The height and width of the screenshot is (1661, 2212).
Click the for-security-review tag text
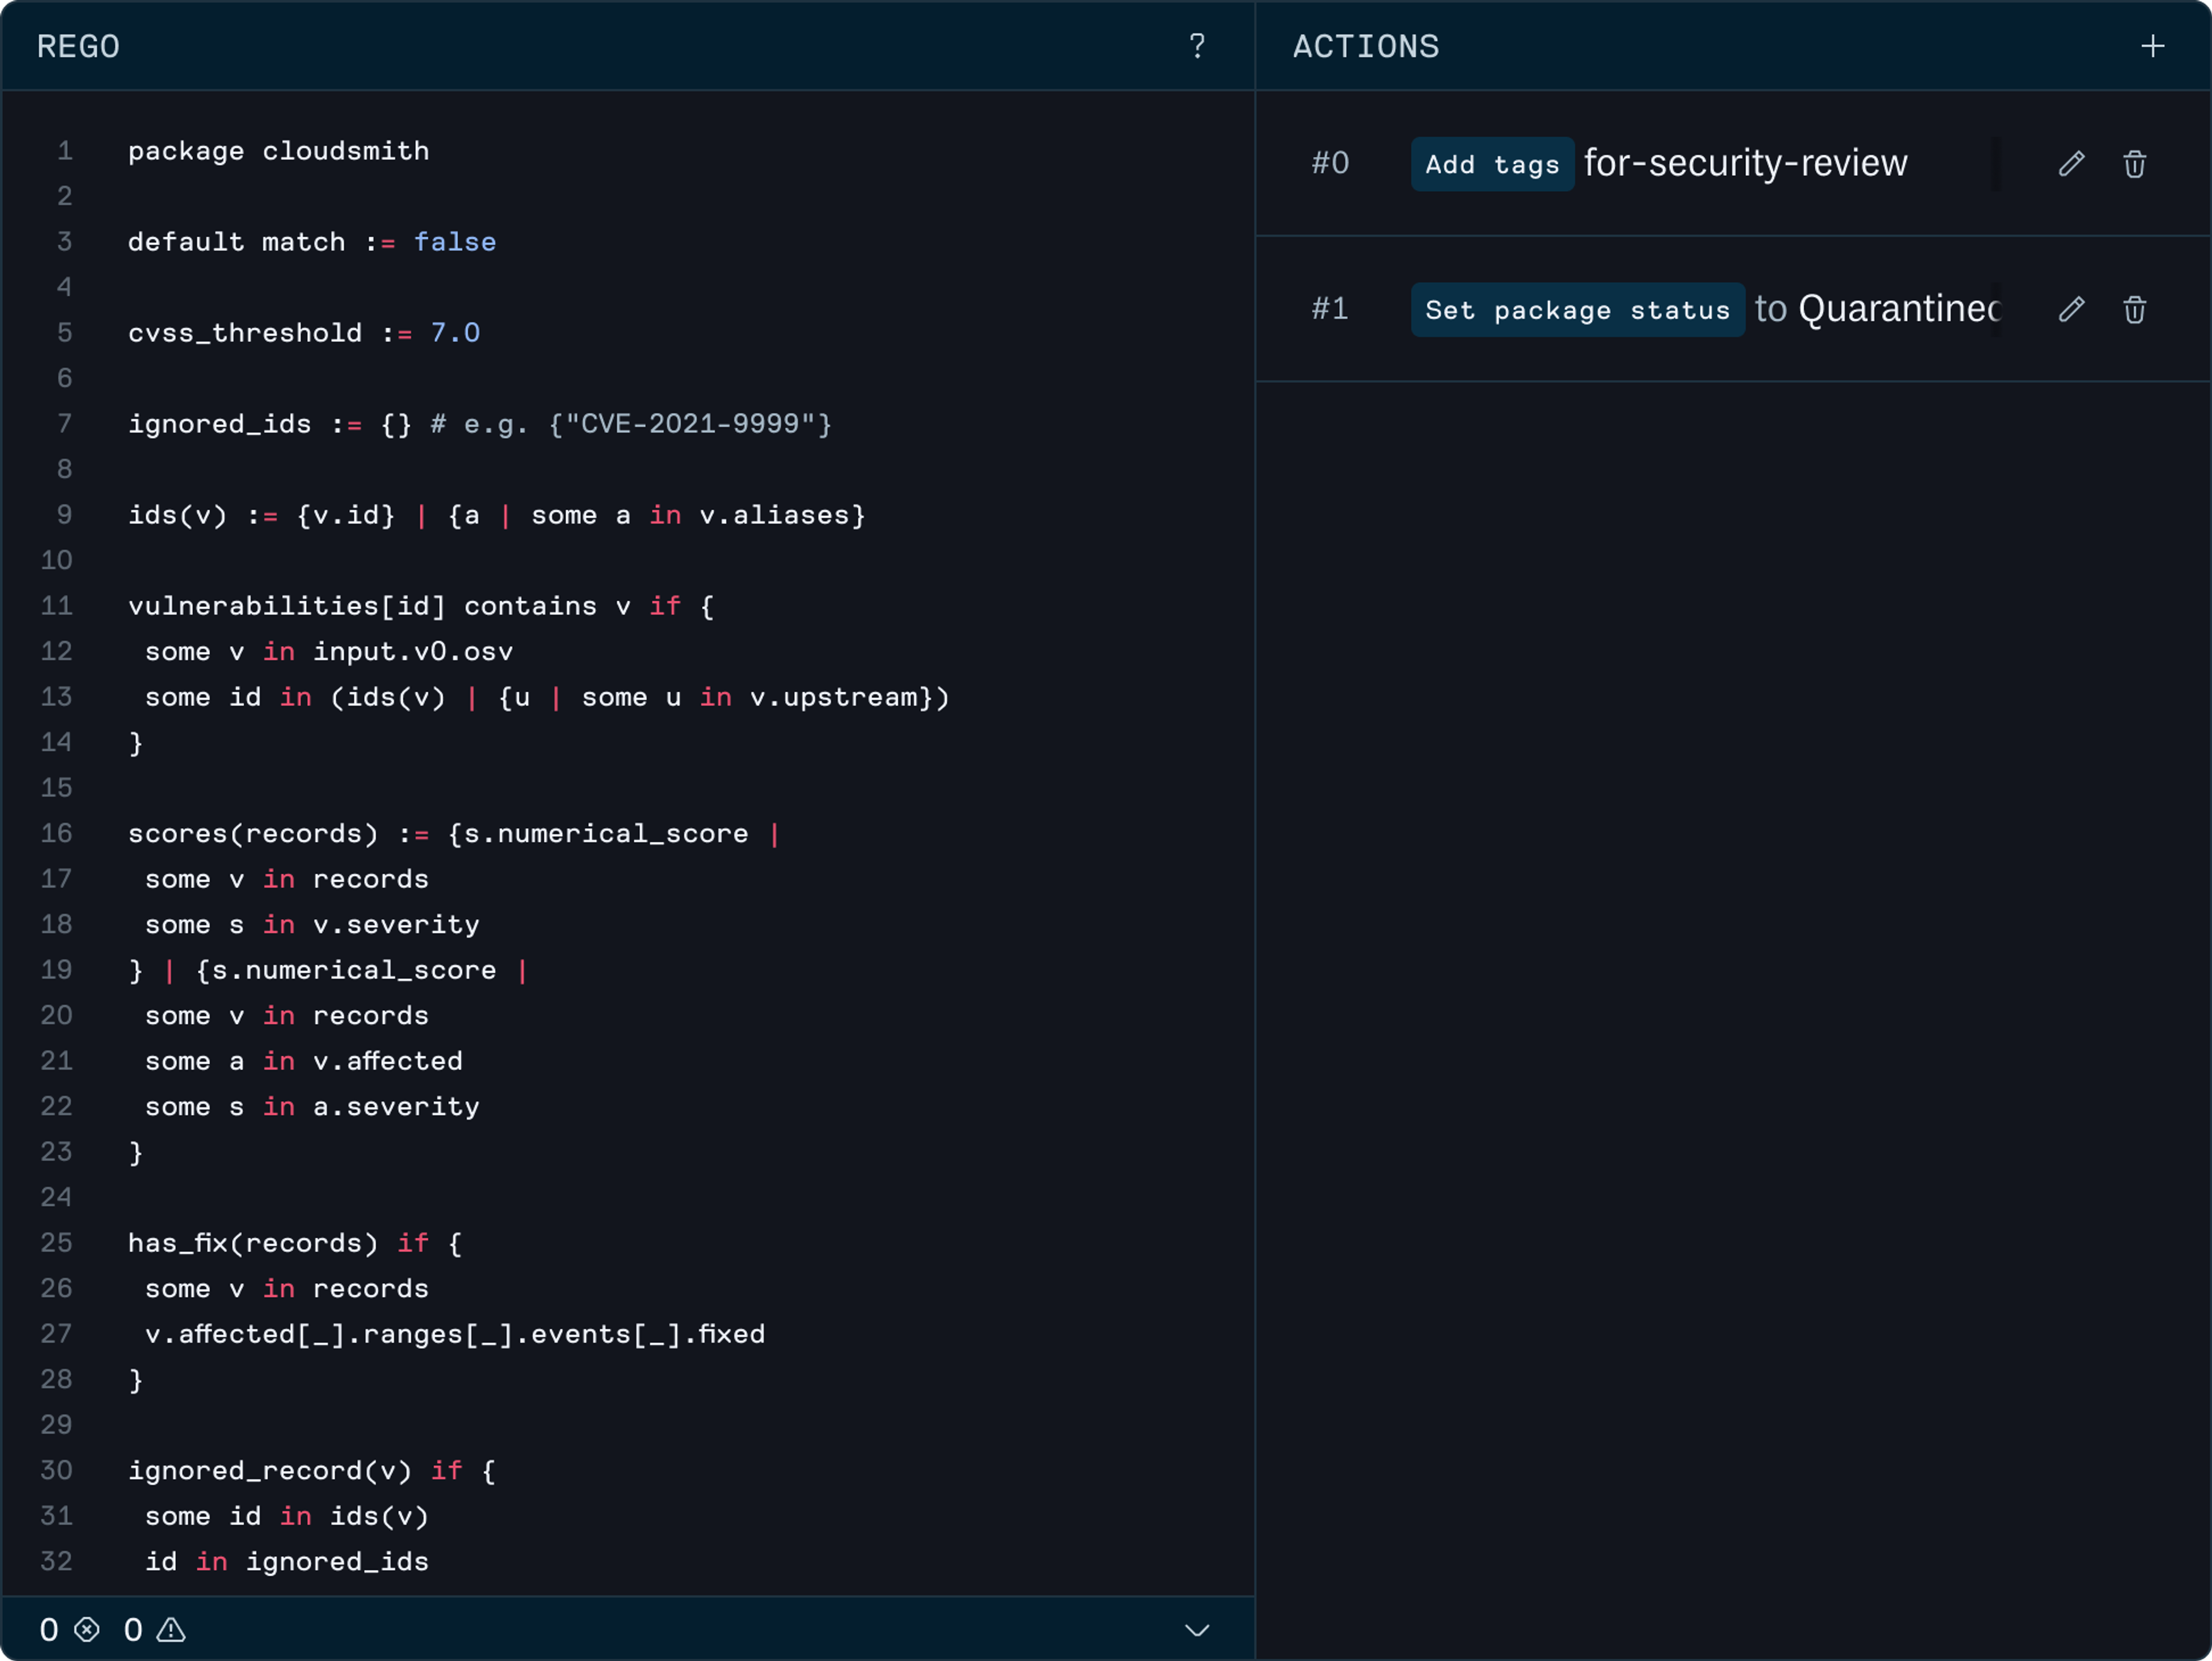[x=1745, y=163]
